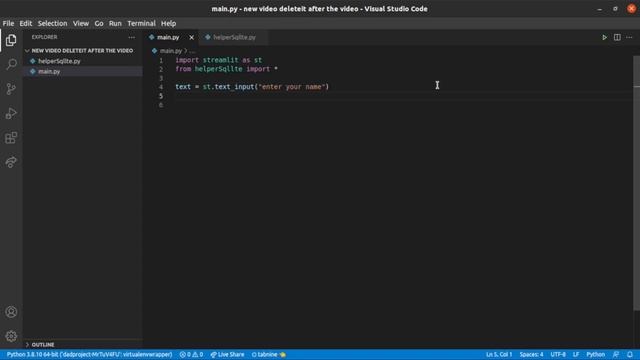The width and height of the screenshot is (640, 360).
Task: Split the editor to the right
Action: [617, 37]
